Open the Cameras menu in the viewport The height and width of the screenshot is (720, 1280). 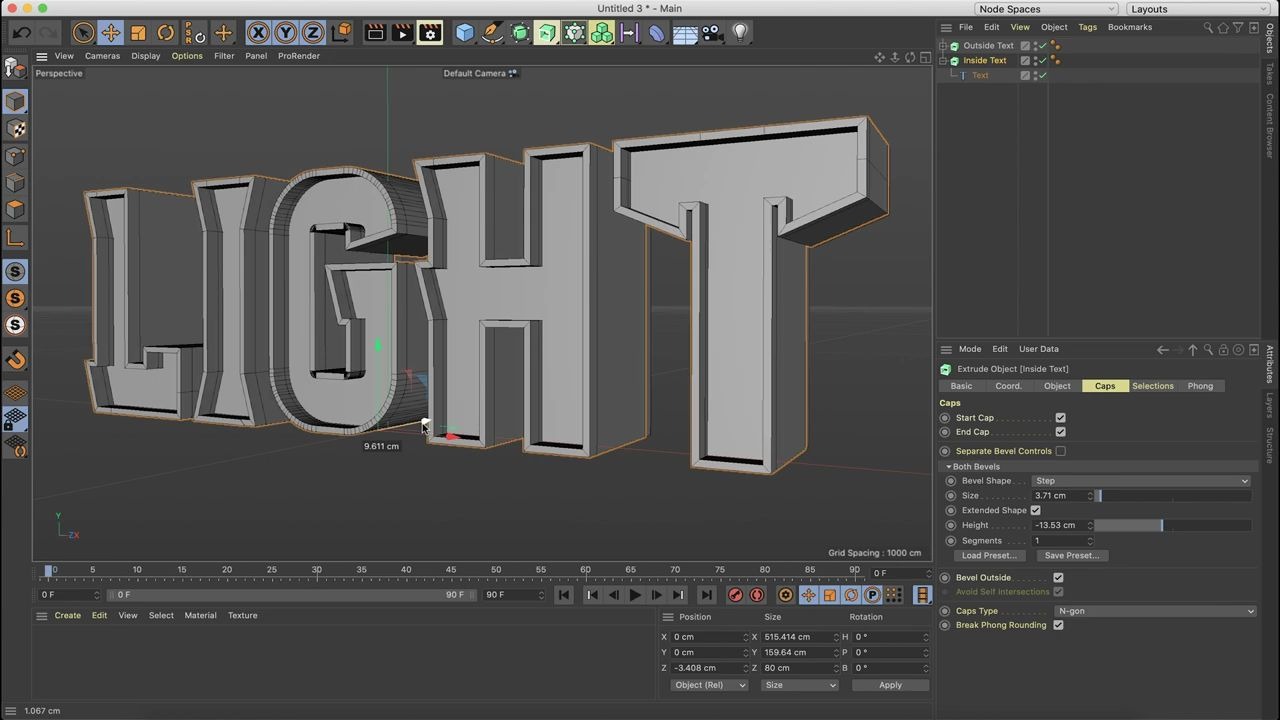click(x=102, y=55)
